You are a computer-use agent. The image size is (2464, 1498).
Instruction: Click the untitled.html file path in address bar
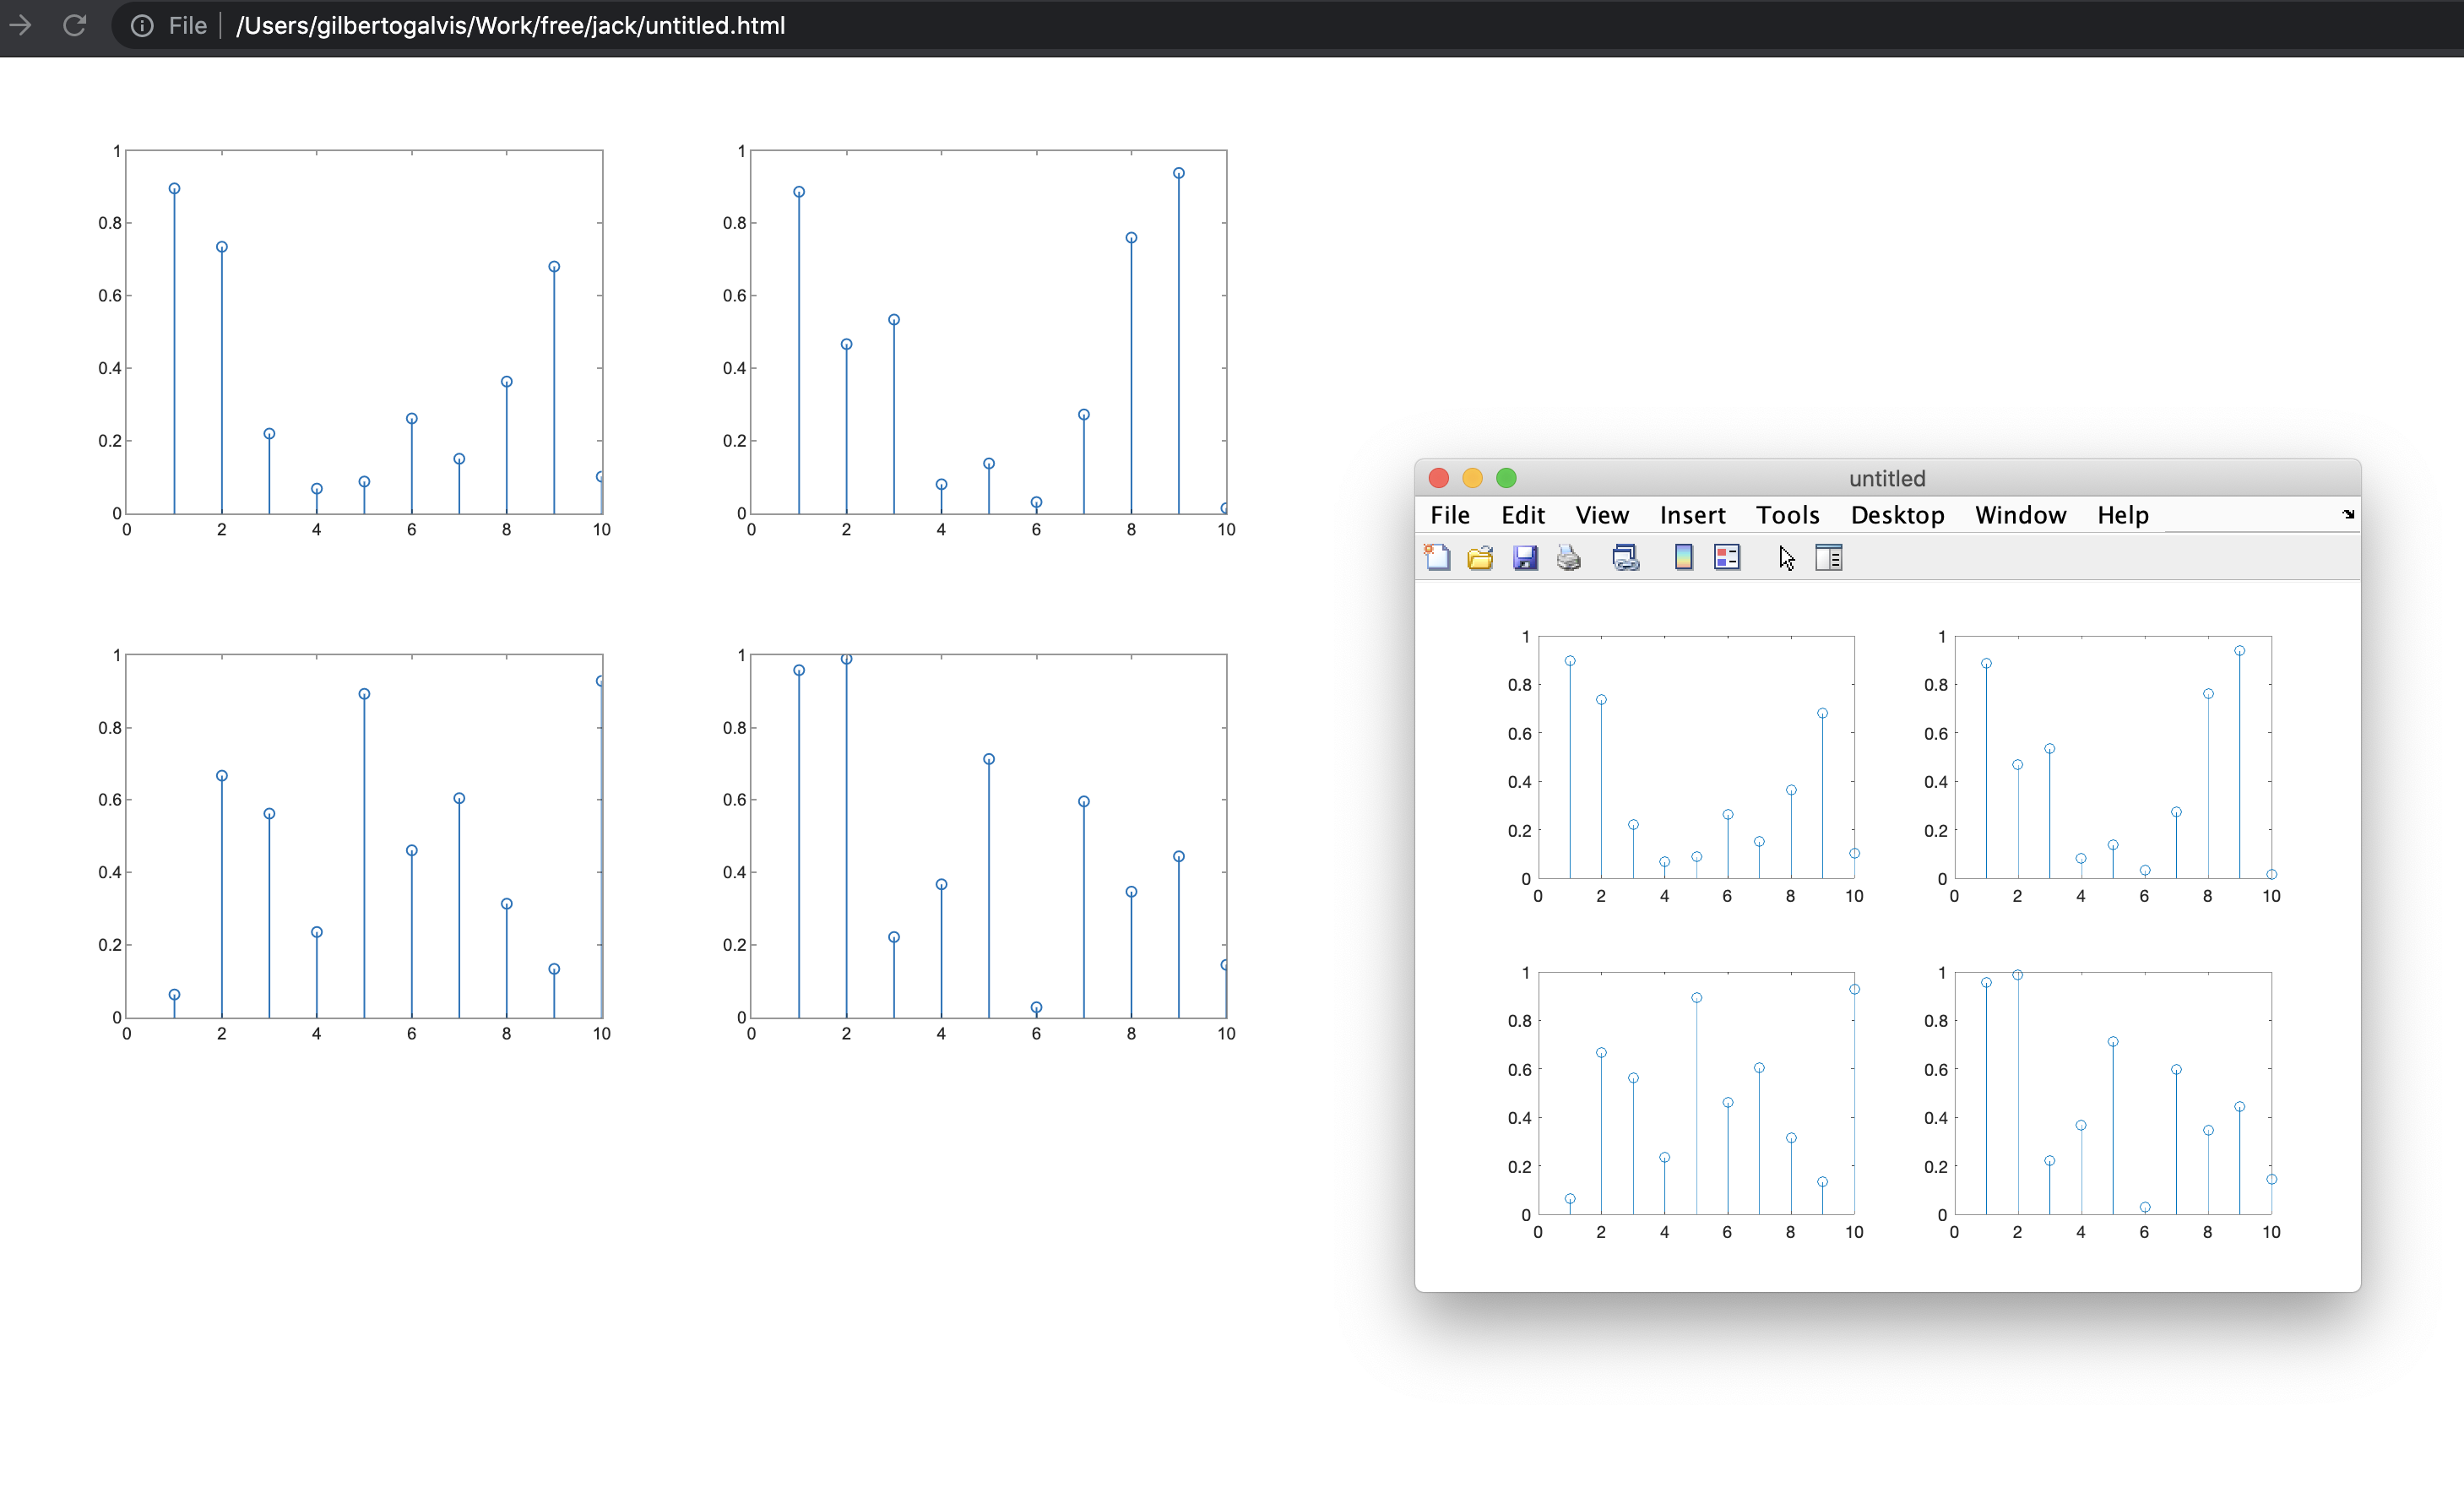tap(510, 25)
